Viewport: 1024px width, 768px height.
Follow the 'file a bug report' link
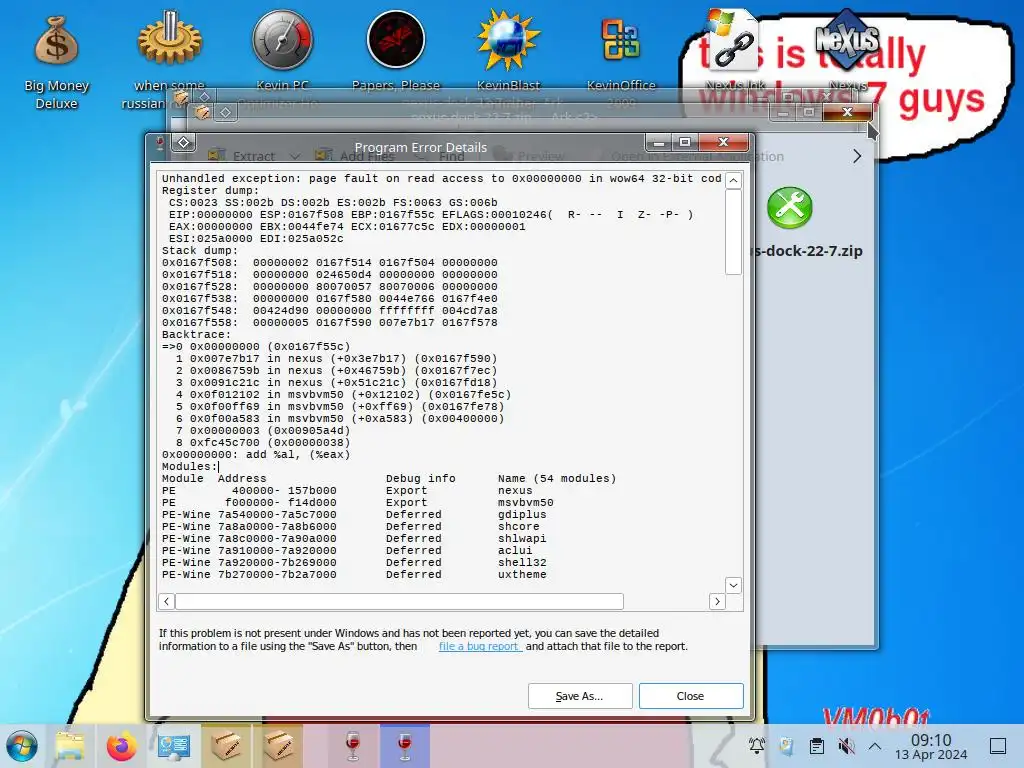click(480, 646)
